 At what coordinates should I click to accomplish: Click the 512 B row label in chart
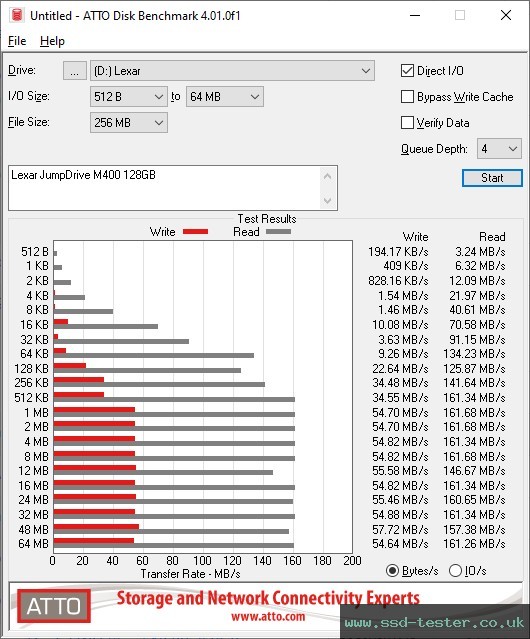(x=35, y=252)
